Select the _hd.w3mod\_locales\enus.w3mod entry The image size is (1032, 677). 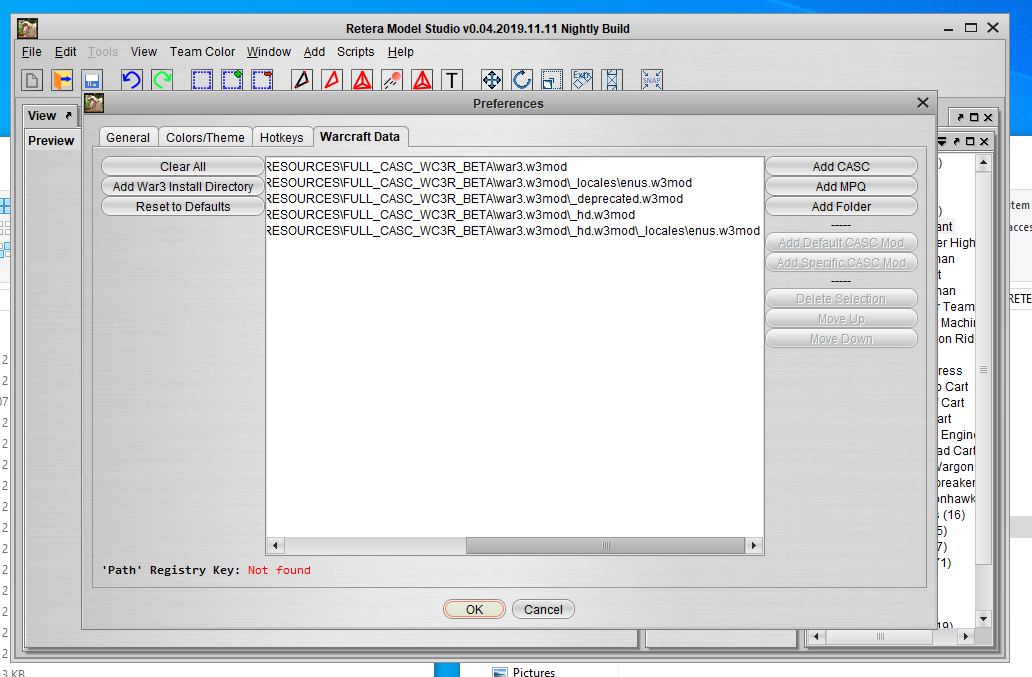point(514,230)
